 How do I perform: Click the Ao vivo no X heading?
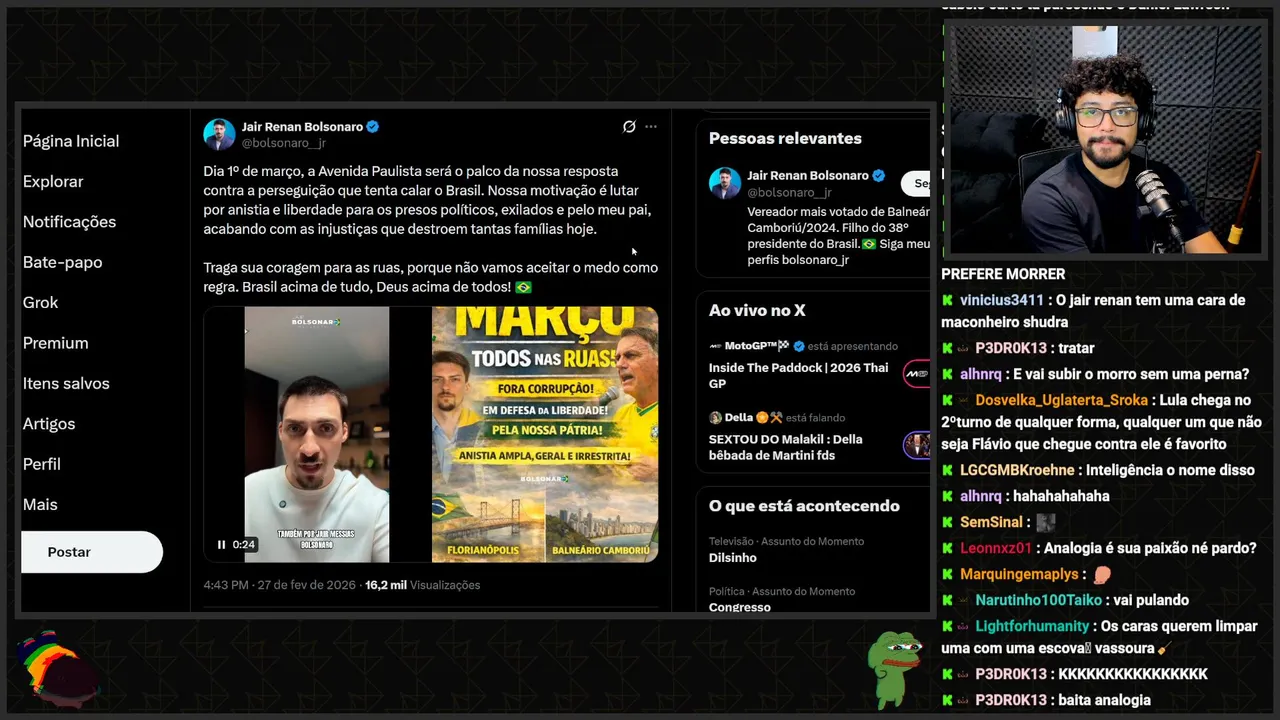click(x=757, y=311)
